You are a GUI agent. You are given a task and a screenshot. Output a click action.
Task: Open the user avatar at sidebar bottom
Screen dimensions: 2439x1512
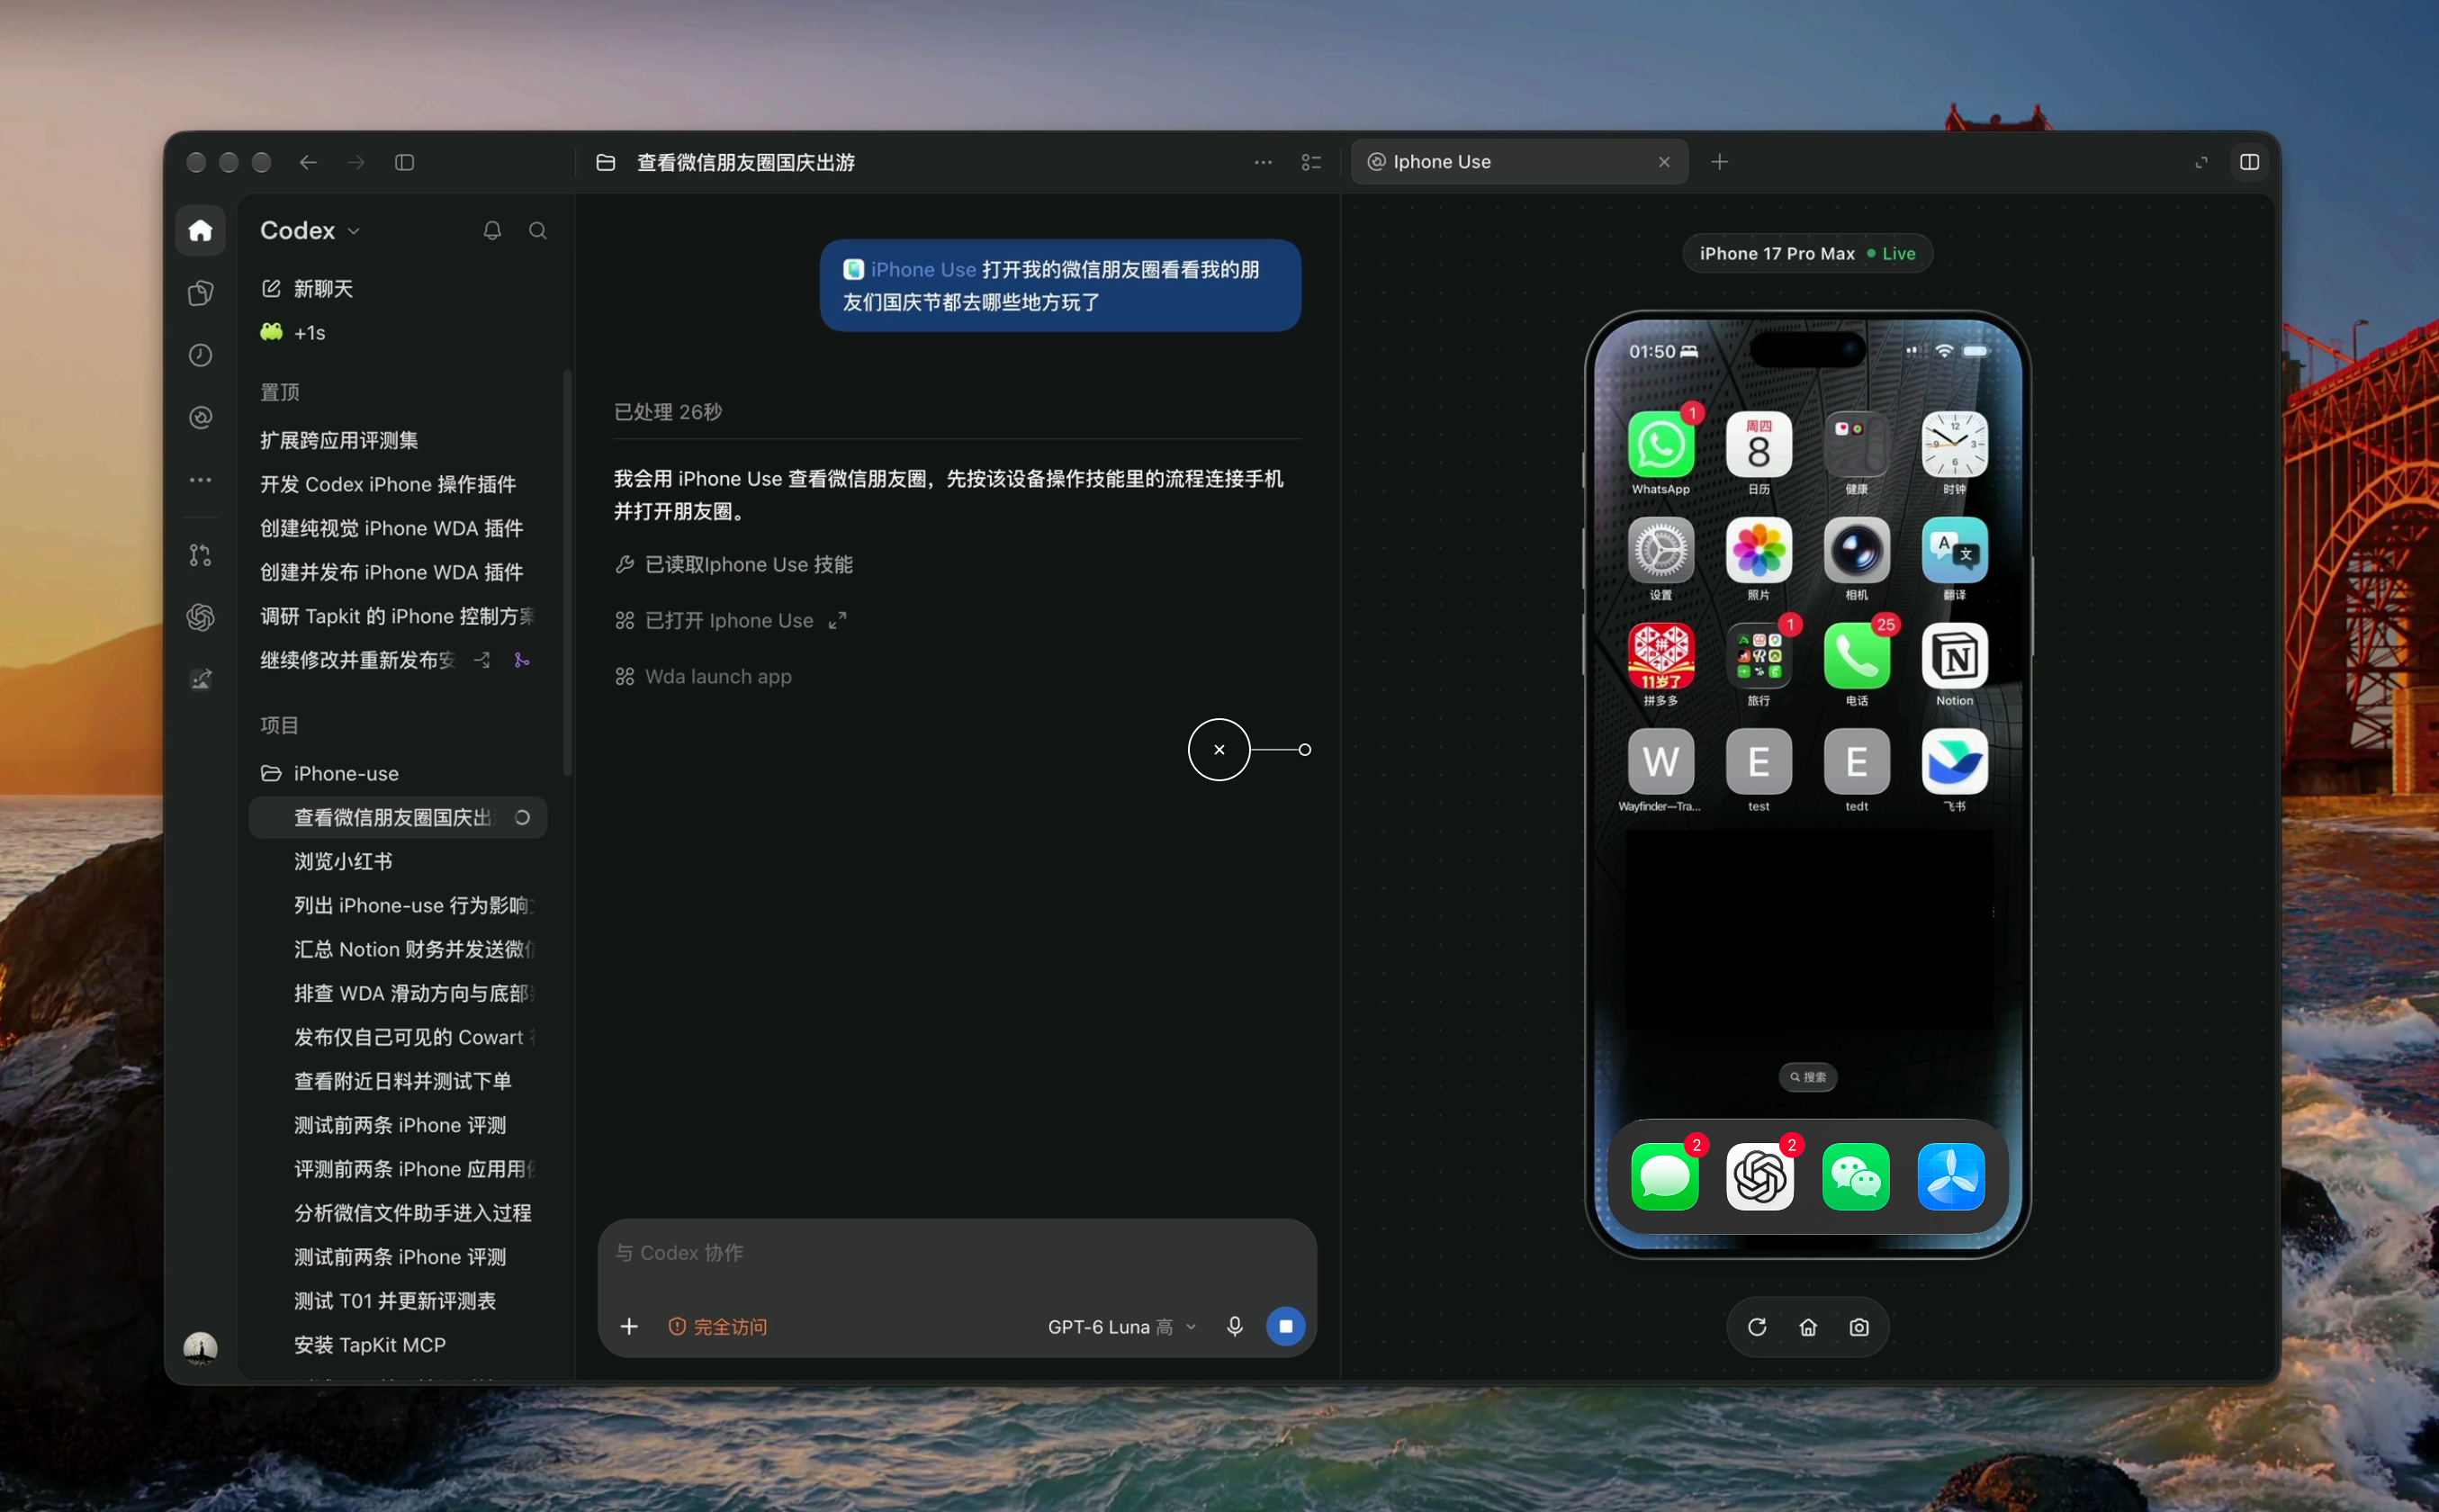pyautogui.click(x=201, y=1348)
